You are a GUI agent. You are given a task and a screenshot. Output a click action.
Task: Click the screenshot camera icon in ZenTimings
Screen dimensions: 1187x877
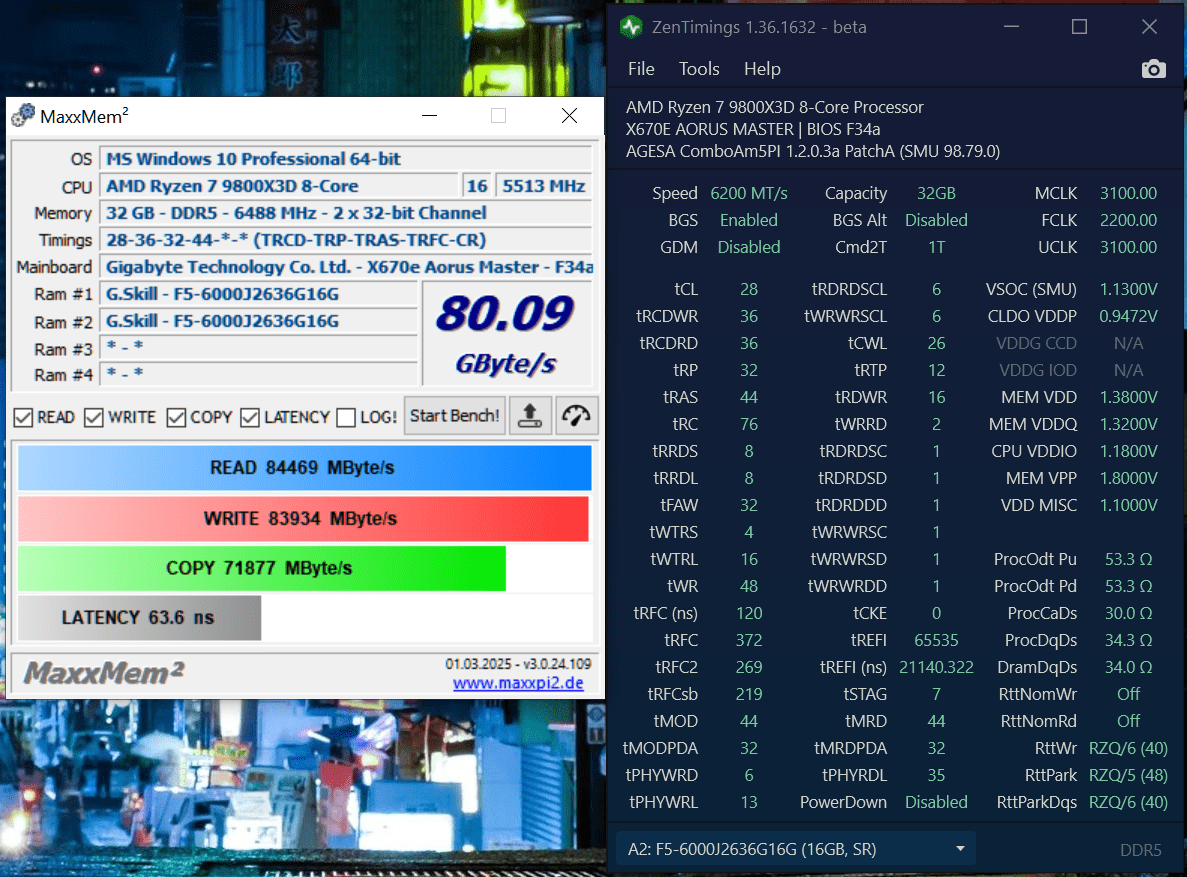(1153, 70)
